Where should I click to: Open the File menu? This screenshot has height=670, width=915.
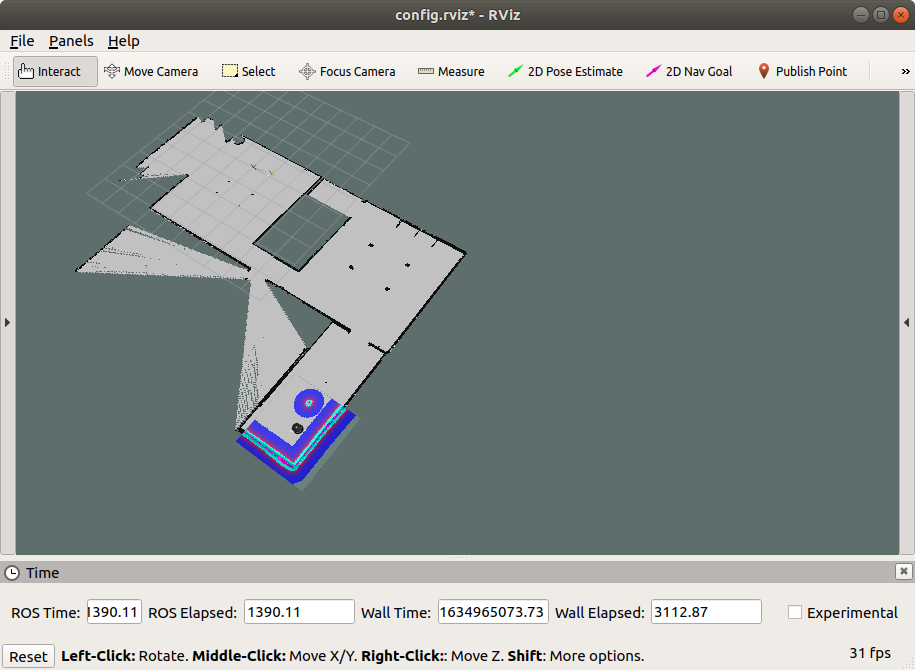point(22,41)
